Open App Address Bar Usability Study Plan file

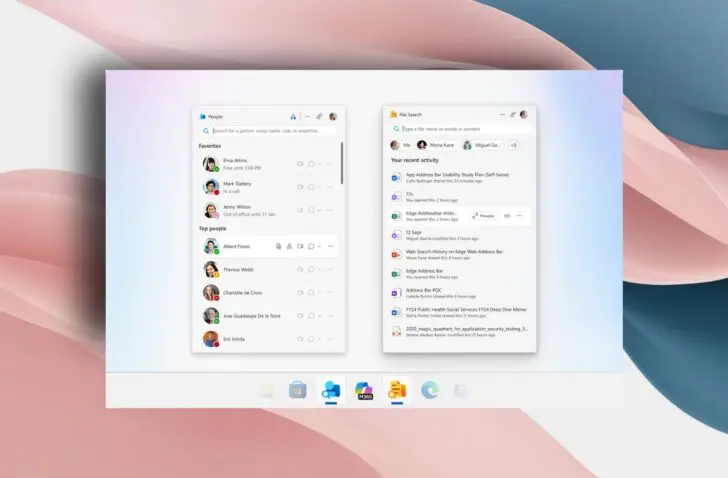460,177
